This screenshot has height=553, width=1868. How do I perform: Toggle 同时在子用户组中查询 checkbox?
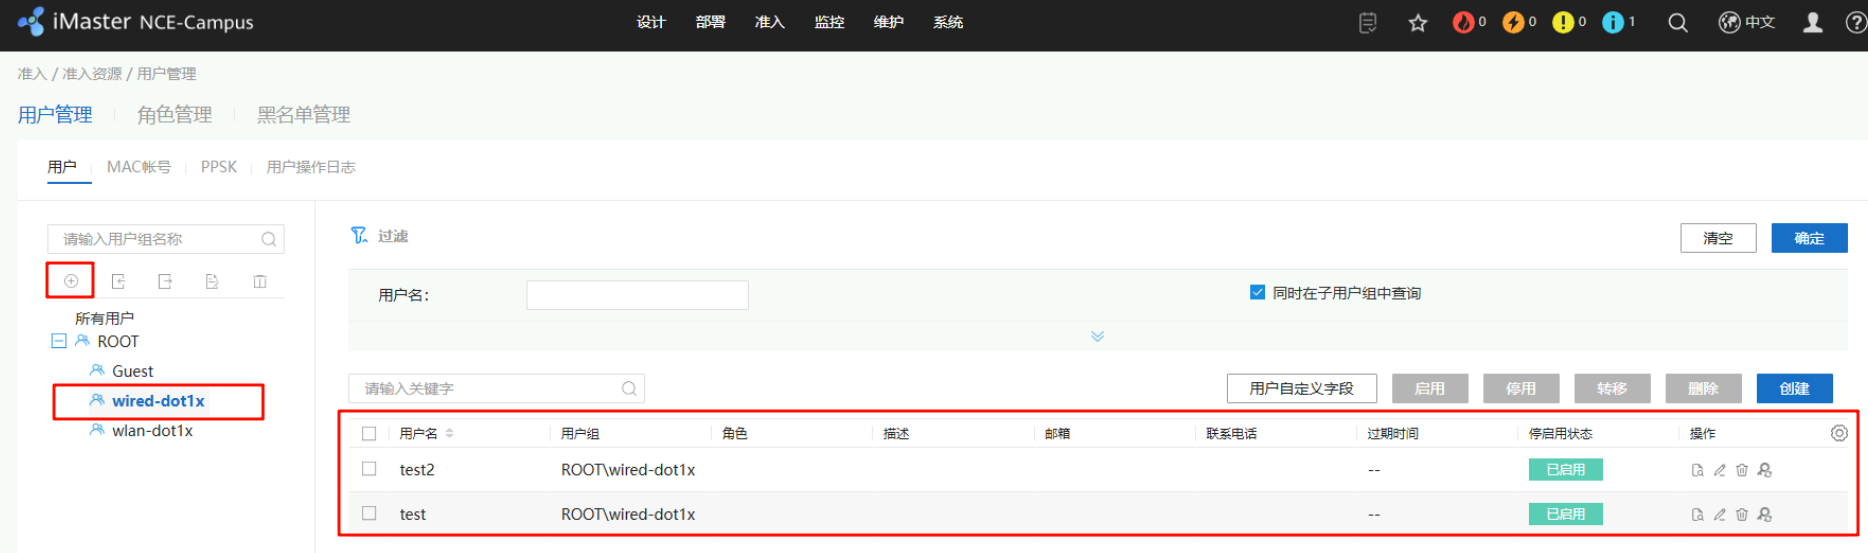point(1257,293)
